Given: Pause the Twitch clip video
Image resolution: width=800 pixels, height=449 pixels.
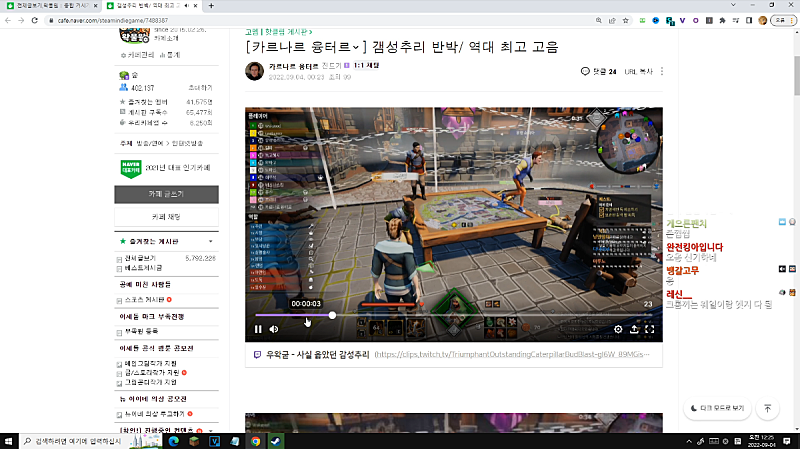Looking at the screenshot, I should (258, 329).
